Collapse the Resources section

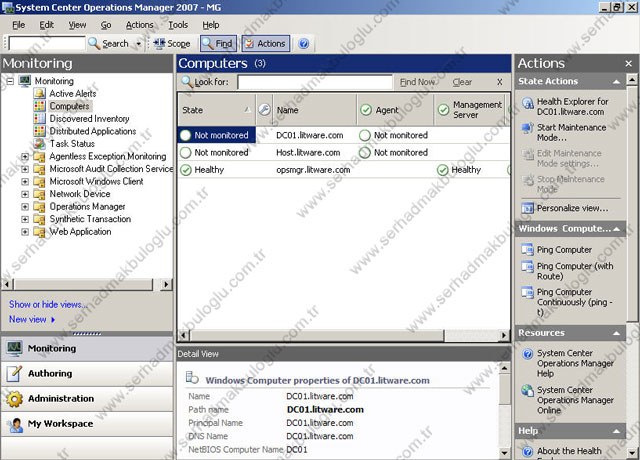point(616,333)
